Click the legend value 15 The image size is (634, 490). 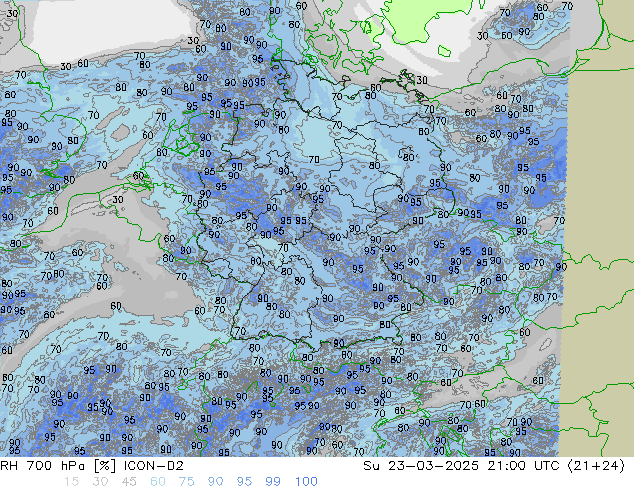[71, 482]
